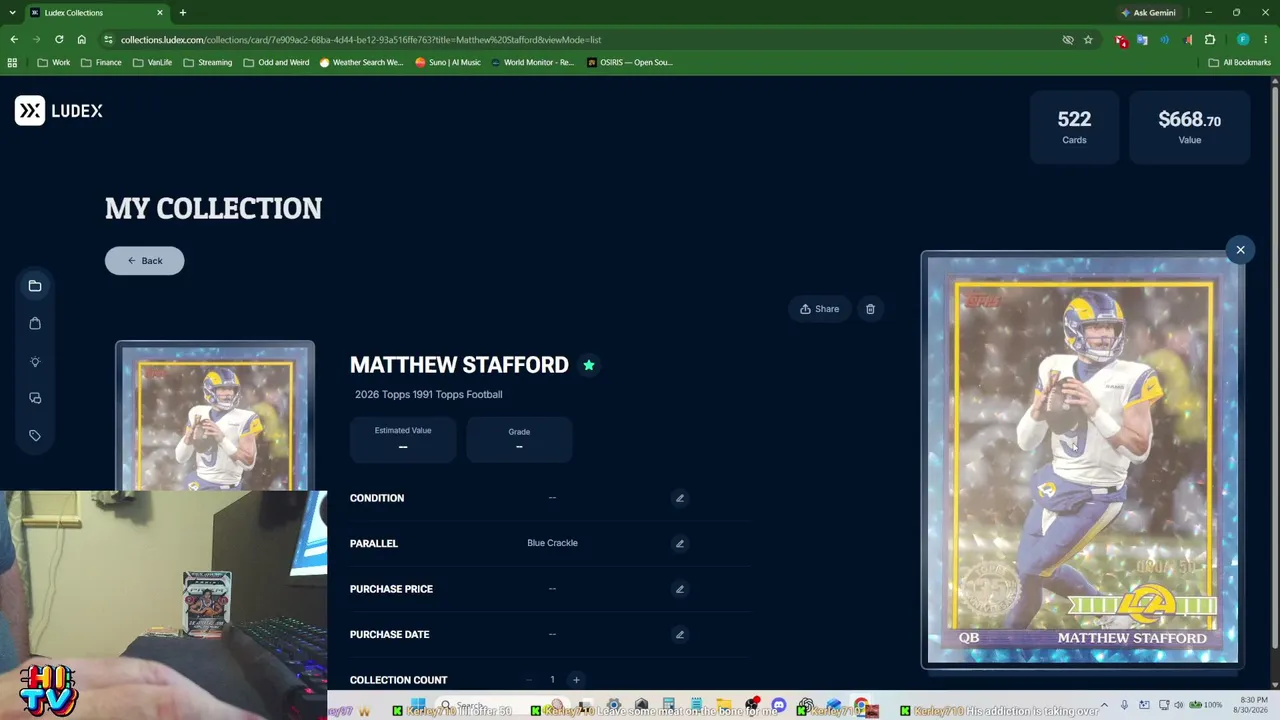This screenshot has width=1280, height=720.
Task: View site information icon in address bar
Action: coord(108,40)
